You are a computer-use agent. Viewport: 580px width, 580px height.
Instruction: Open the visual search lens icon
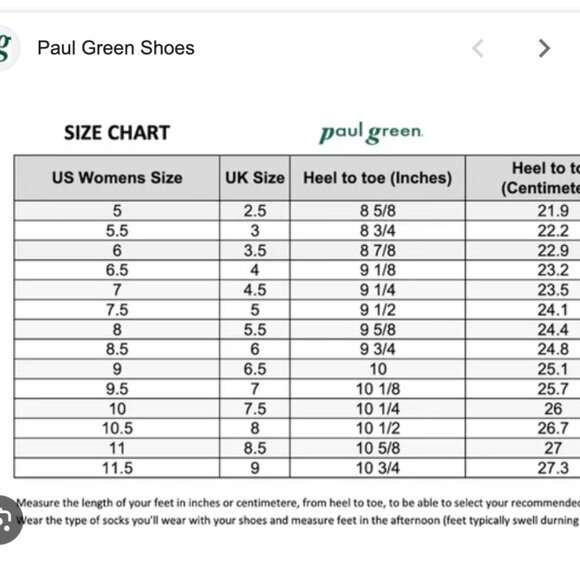point(8,520)
